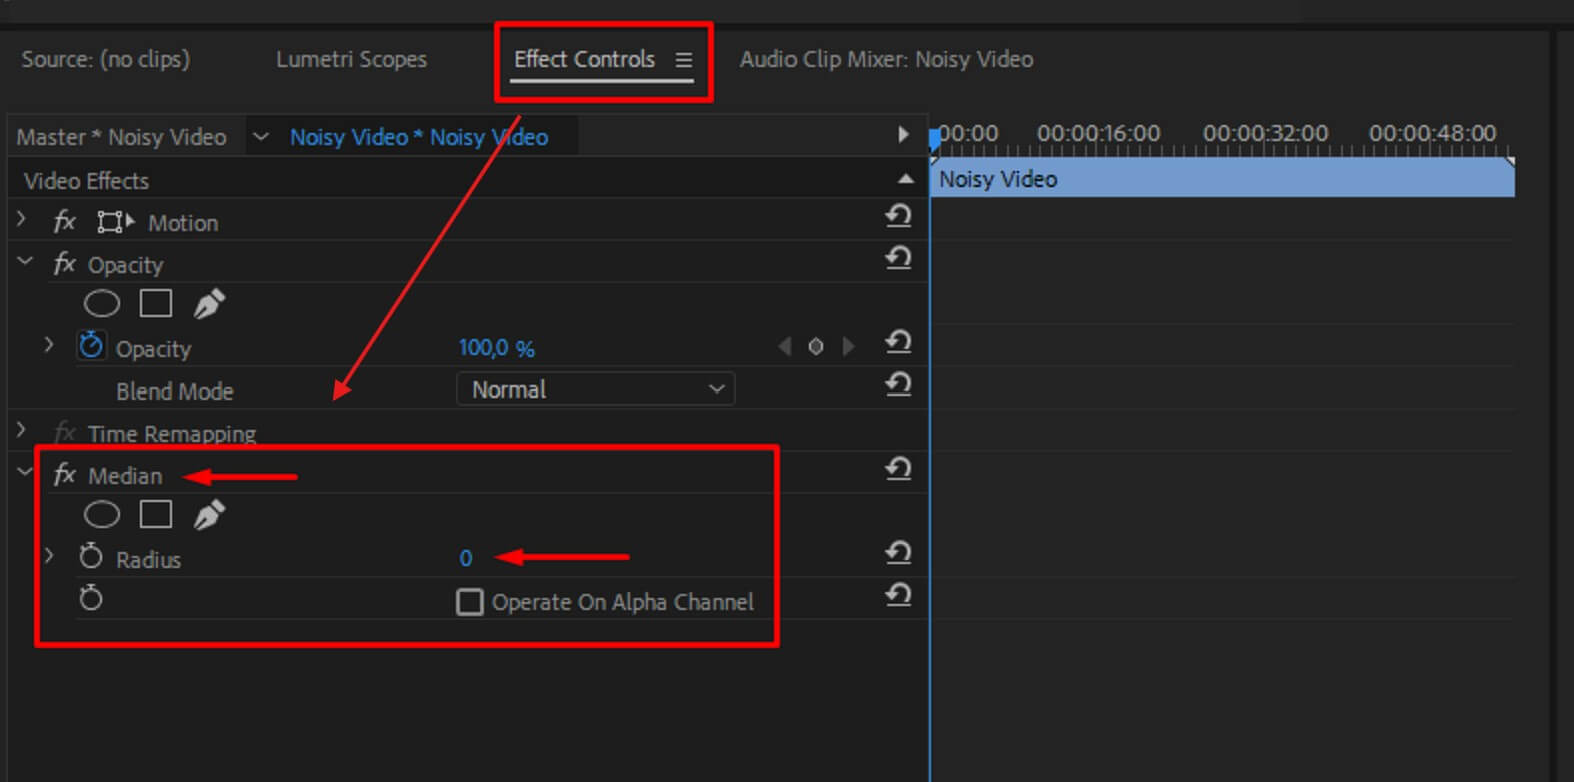
Task: Reset the Motion effect
Action: click(898, 215)
